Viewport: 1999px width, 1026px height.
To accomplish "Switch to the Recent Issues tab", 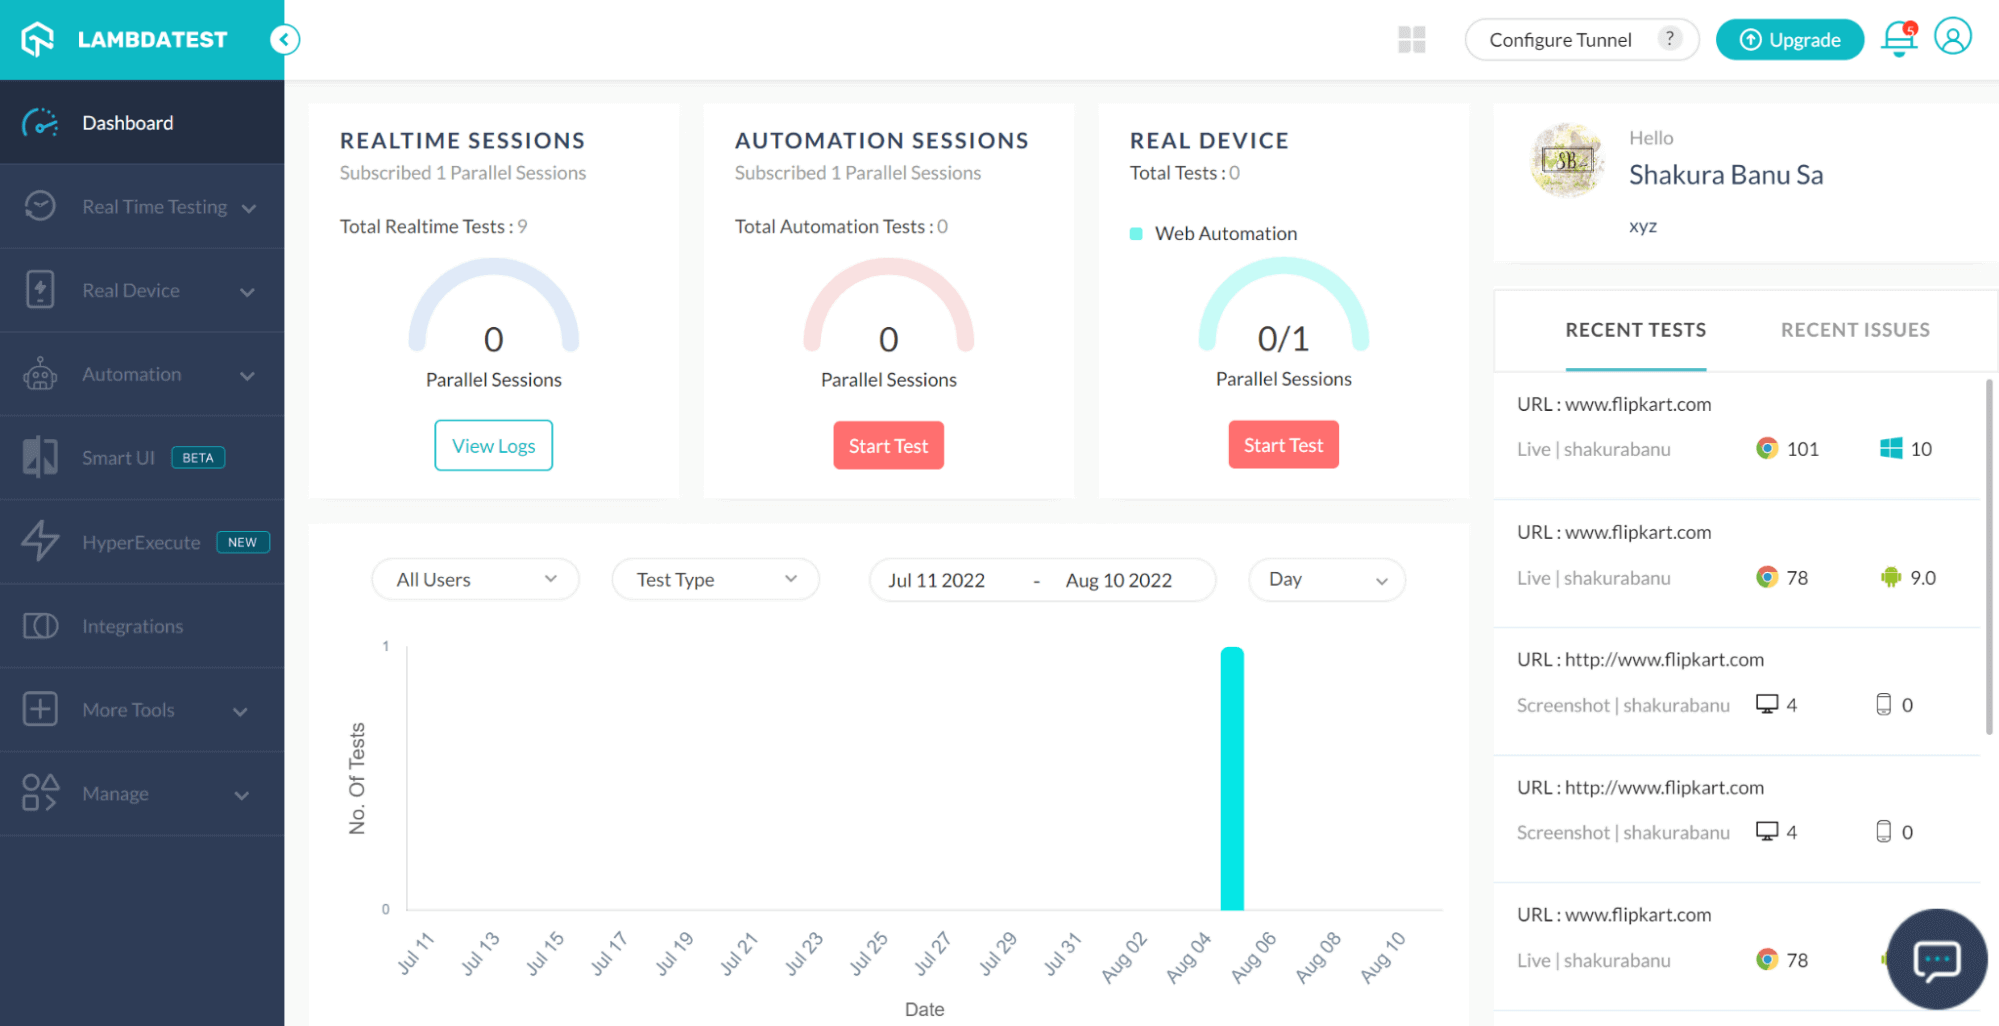I will (x=1854, y=330).
